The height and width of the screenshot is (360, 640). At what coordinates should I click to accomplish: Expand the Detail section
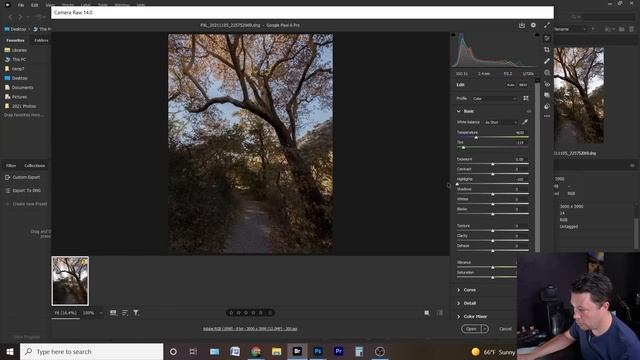[x=458, y=303]
